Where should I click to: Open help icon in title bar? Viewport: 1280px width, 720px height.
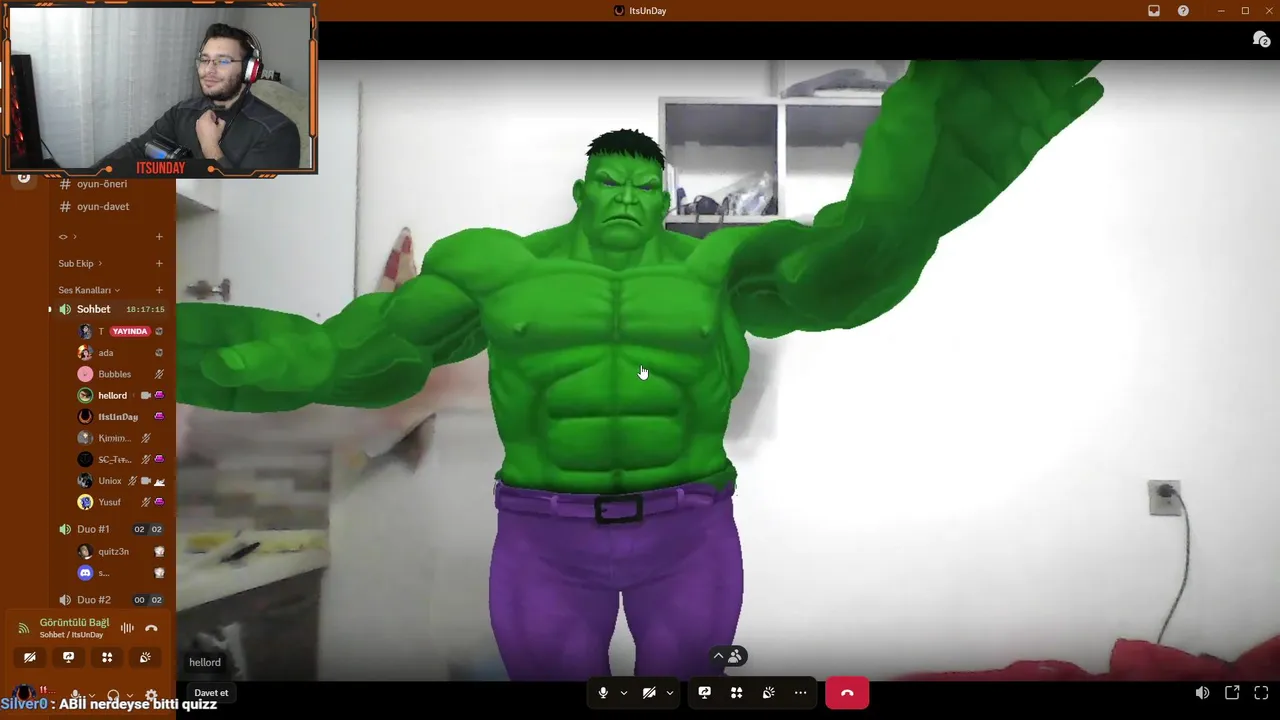1184,10
